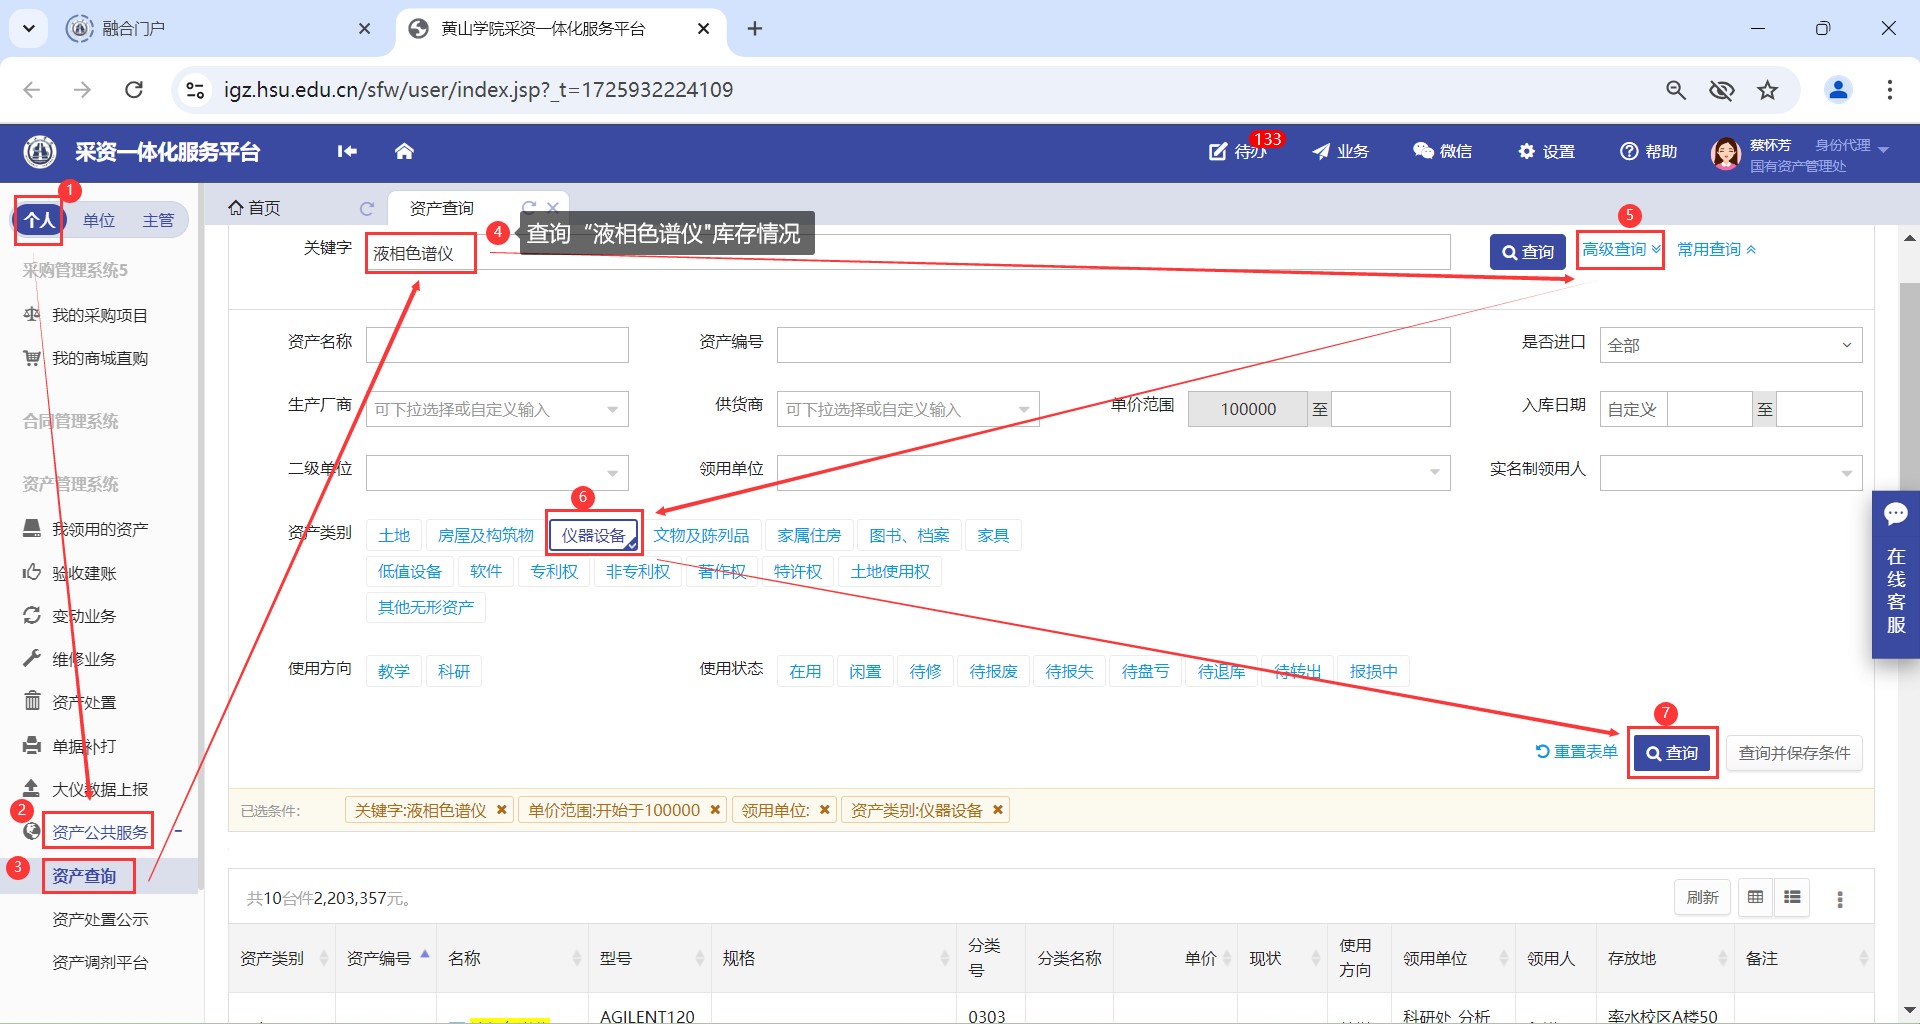Open the 微信 WeChat icon in the header
The image size is (1920, 1024).
(1442, 151)
